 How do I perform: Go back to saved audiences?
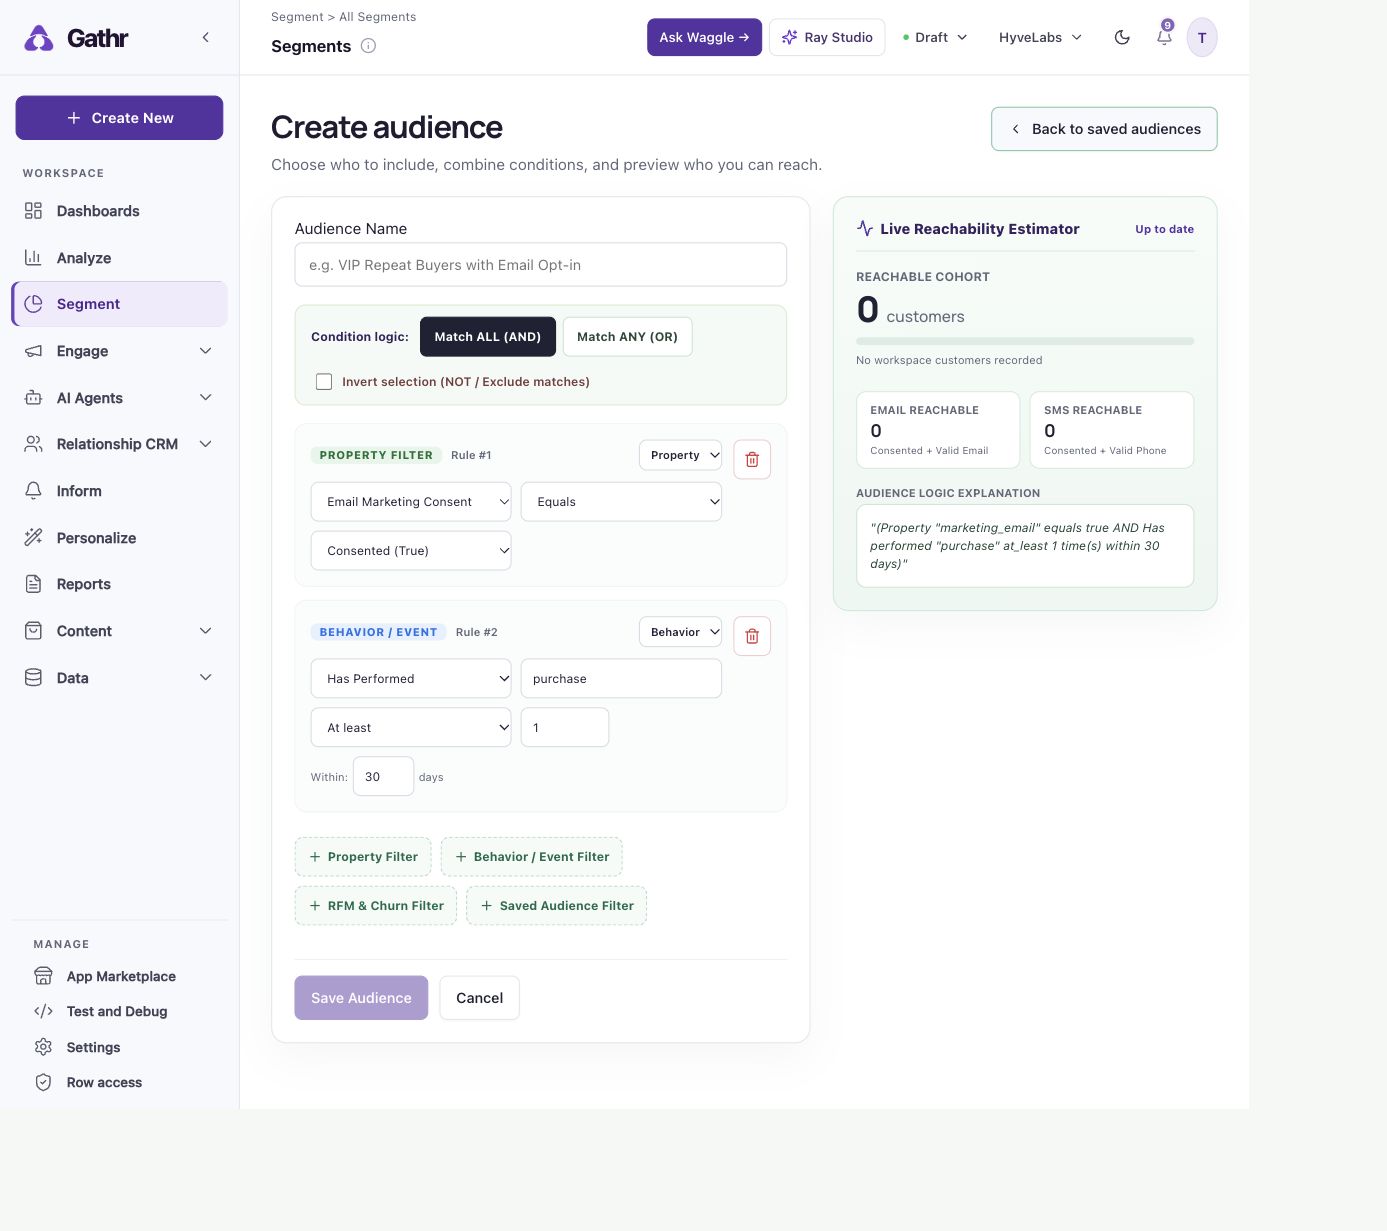tap(1104, 129)
